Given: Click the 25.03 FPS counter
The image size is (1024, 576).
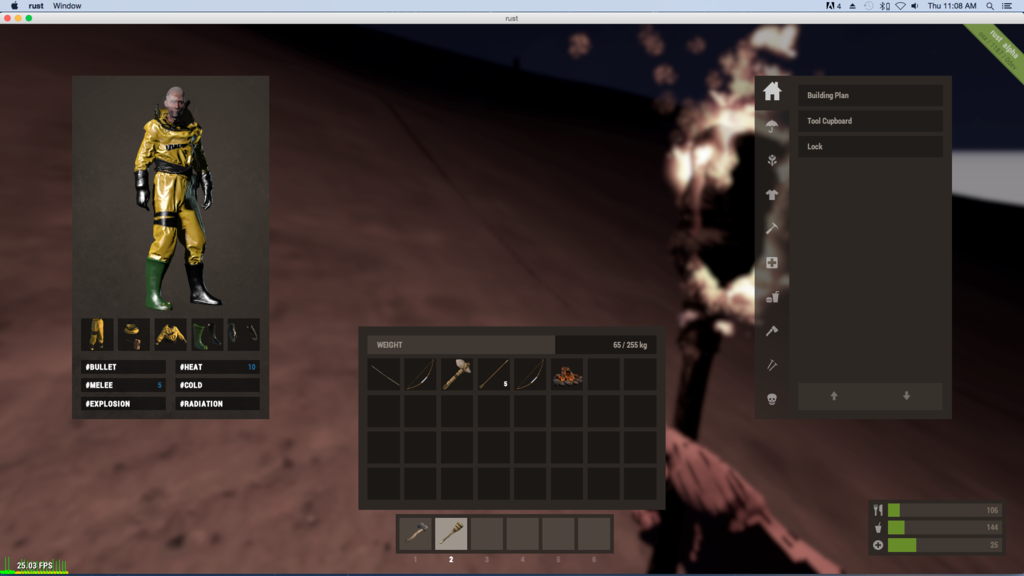Looking at the screenshot, I should [35, 566].
